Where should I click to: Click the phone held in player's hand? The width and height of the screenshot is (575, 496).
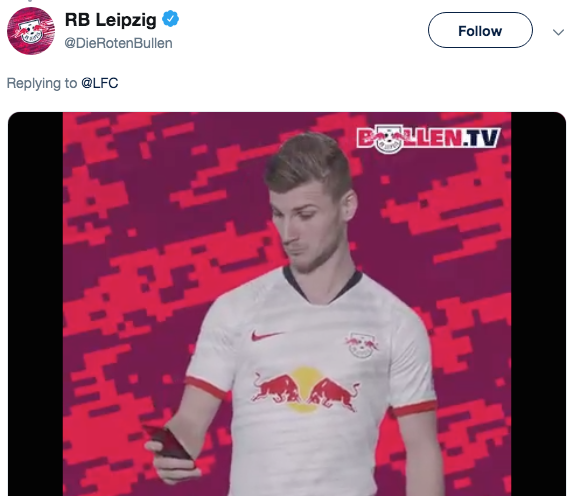pos(168,443)
